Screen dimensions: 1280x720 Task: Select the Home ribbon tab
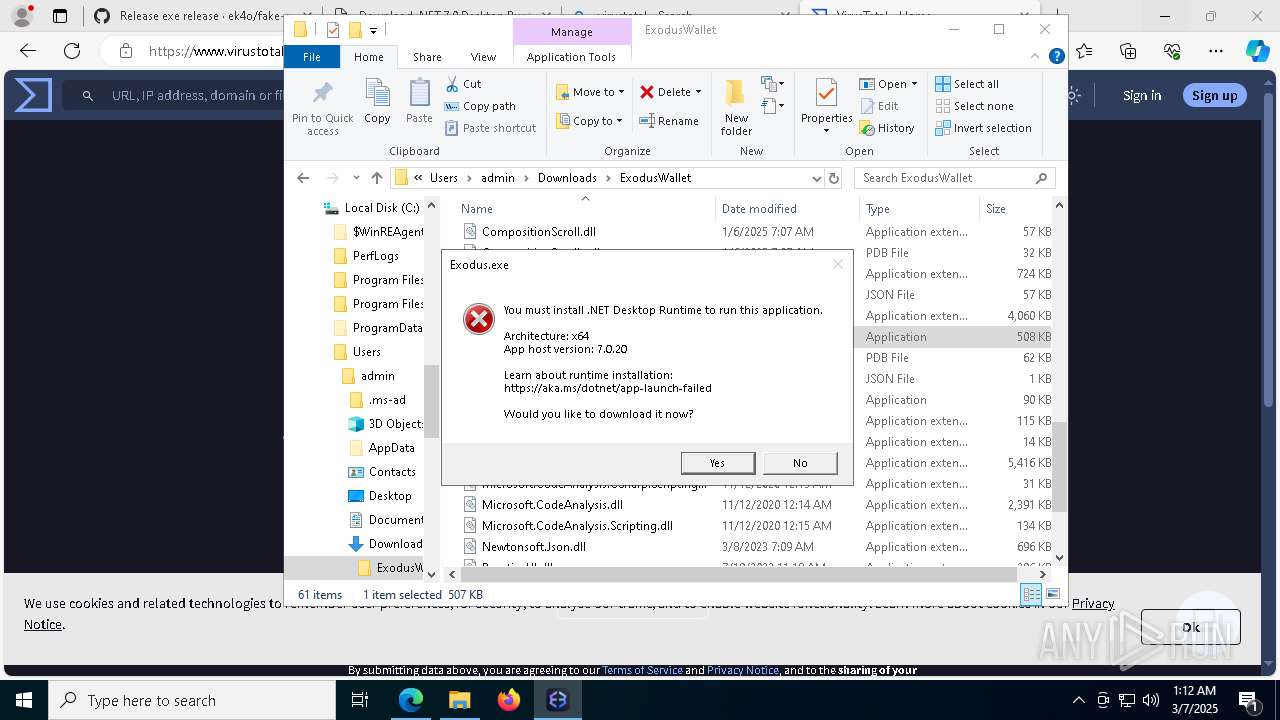coord(368,57)
